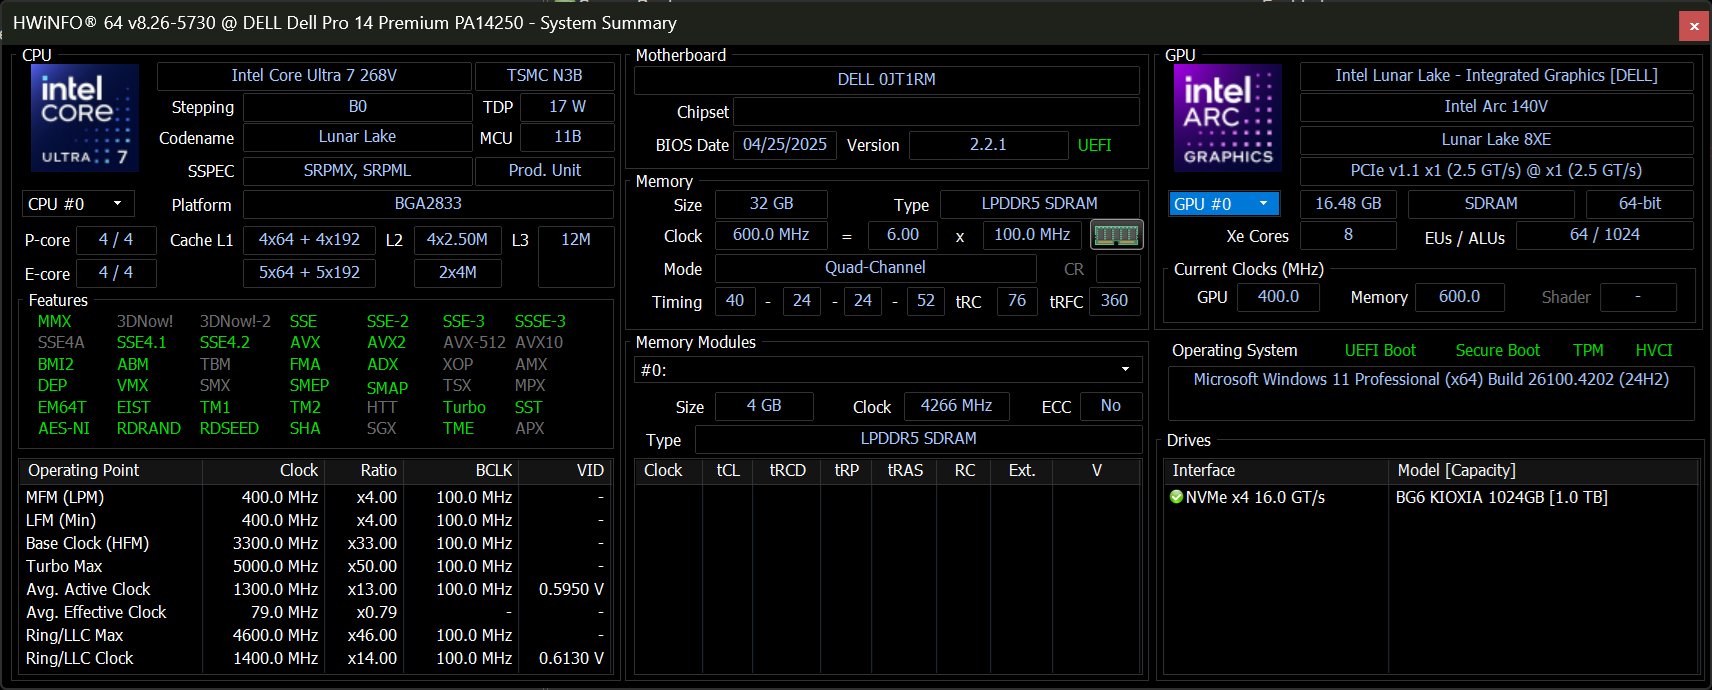Image resolution: width=1712 pixels, height=690 pixels.
Task: Click the RDSEED feature label
Action: (x=229, y=429)
